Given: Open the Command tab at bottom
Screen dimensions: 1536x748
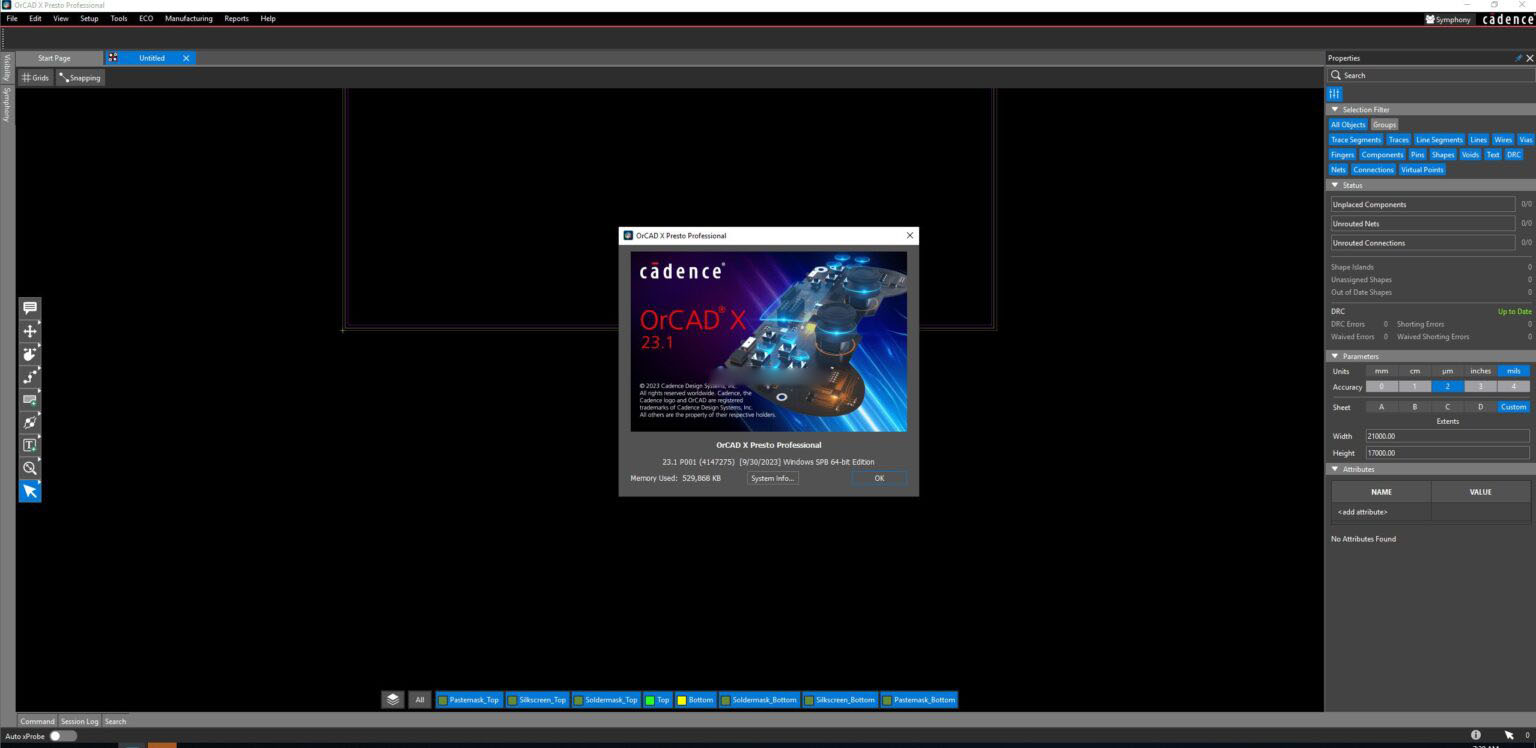Looking at the screenshot, I should (x=37, y=721).
